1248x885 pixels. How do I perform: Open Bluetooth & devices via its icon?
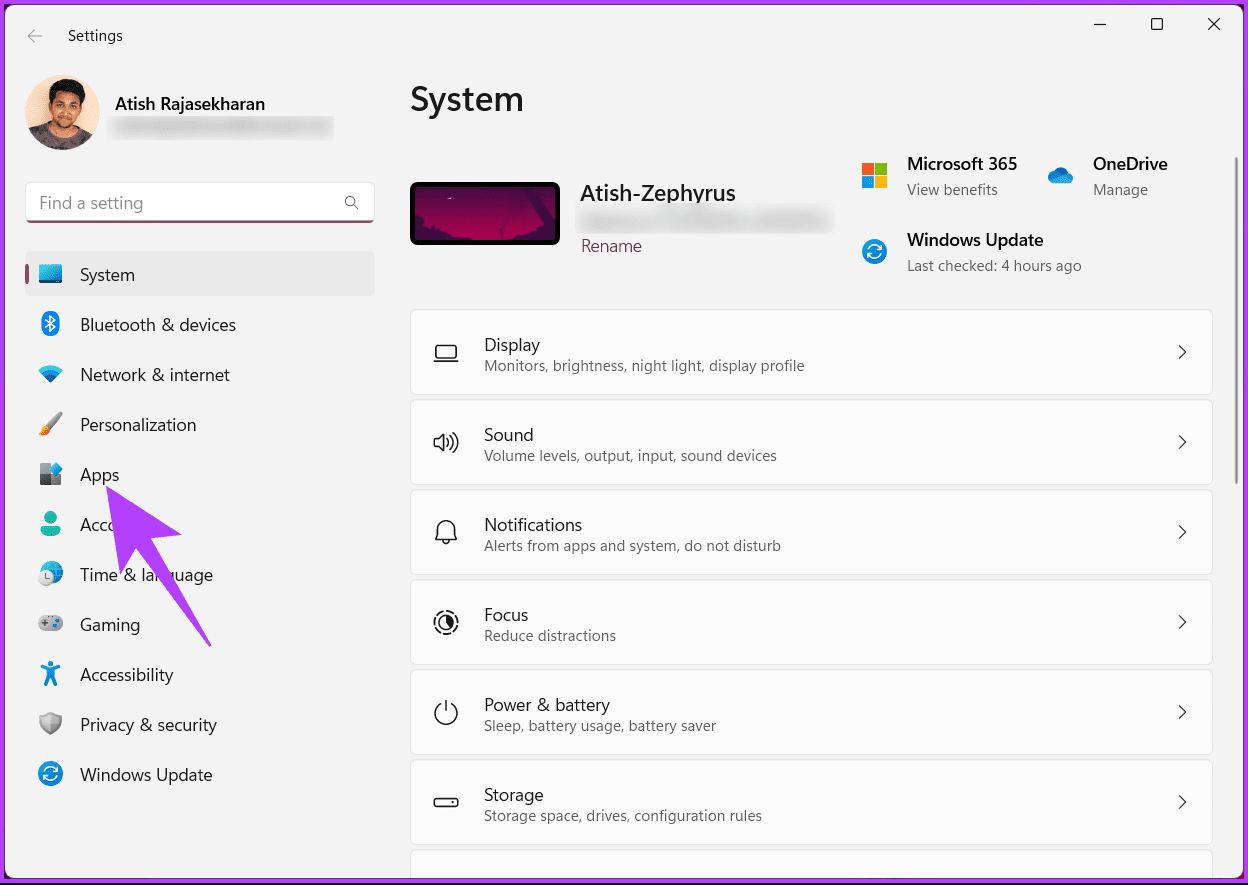click(x=51, y=324)
